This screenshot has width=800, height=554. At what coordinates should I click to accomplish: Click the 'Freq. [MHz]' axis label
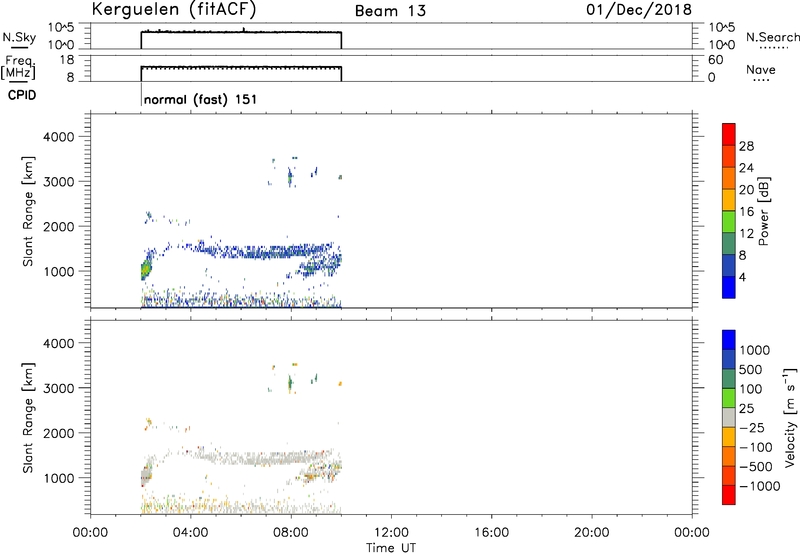click(19, 68)
